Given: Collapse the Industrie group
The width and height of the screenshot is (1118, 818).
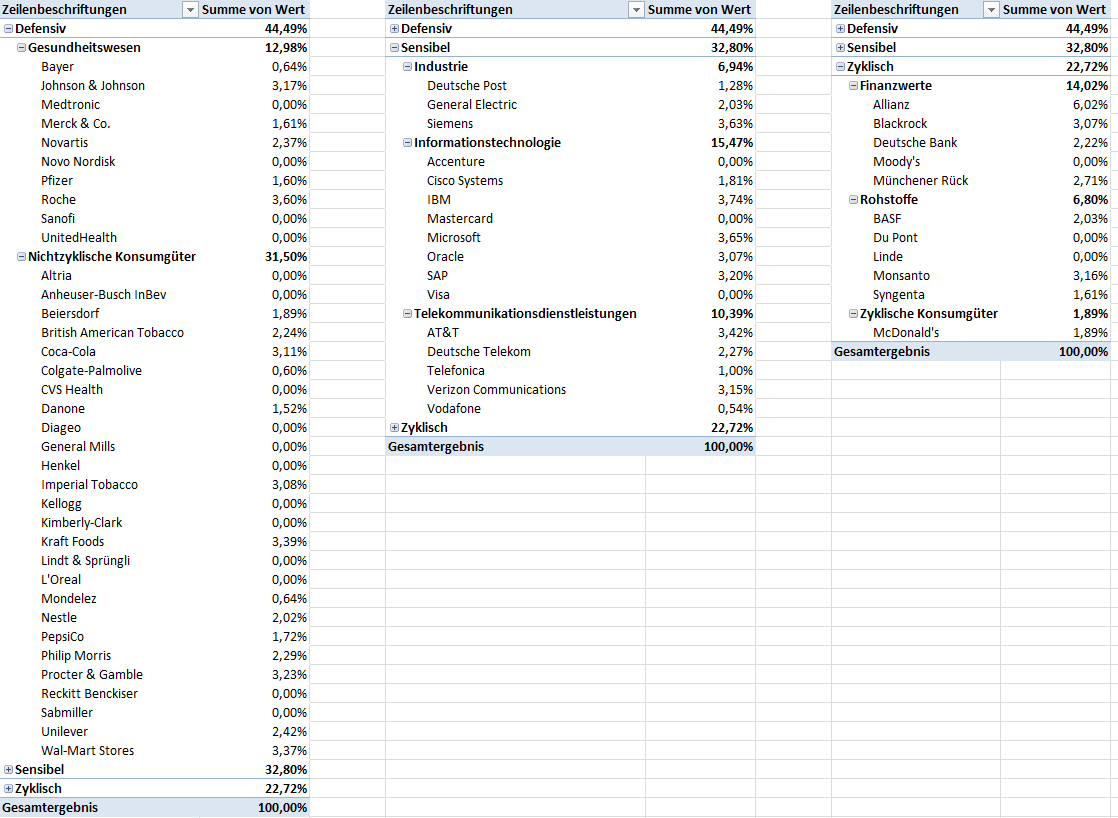Looking at the screenshot, I should coord(408,66).
